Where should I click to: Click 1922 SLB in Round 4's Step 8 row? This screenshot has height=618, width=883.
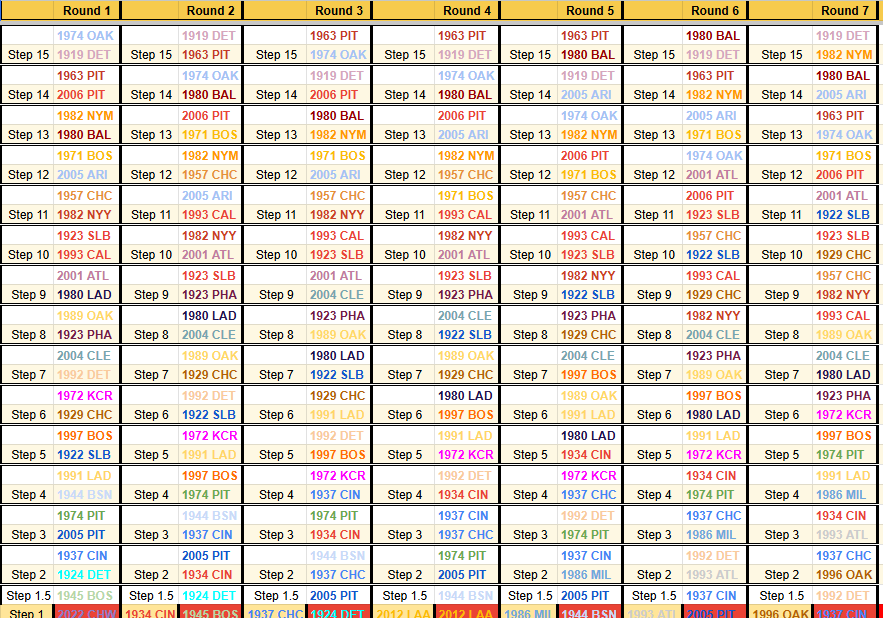(x=465, y=335)
